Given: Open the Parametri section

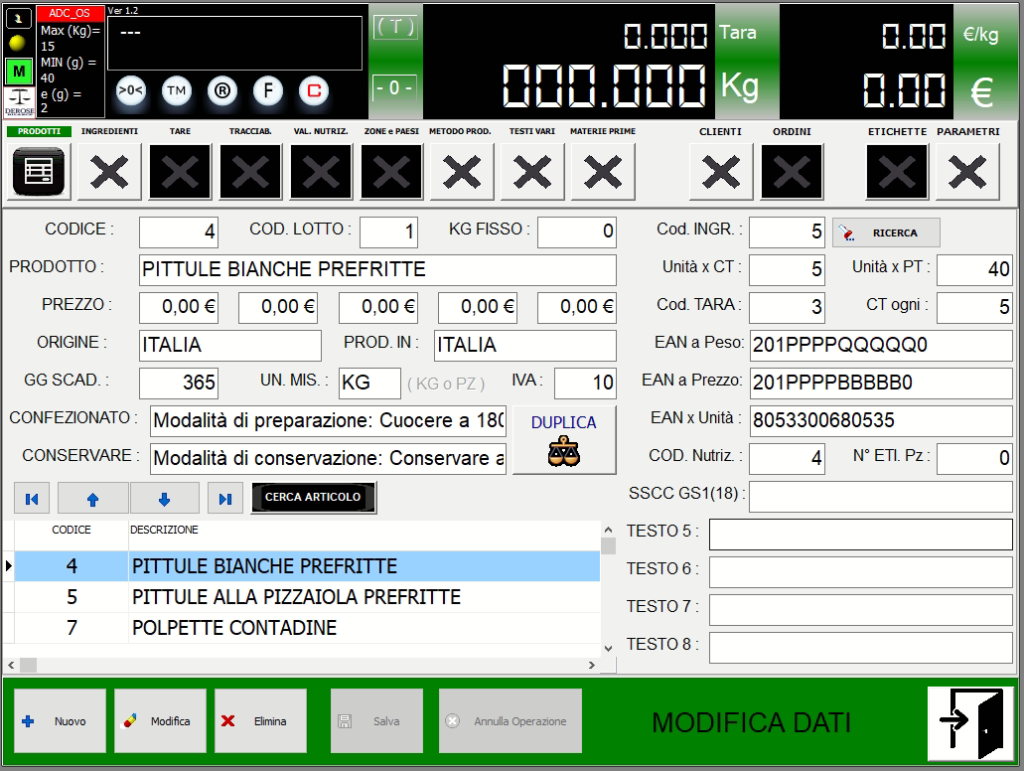Looking at the screenshot, I should pos(967,172).
